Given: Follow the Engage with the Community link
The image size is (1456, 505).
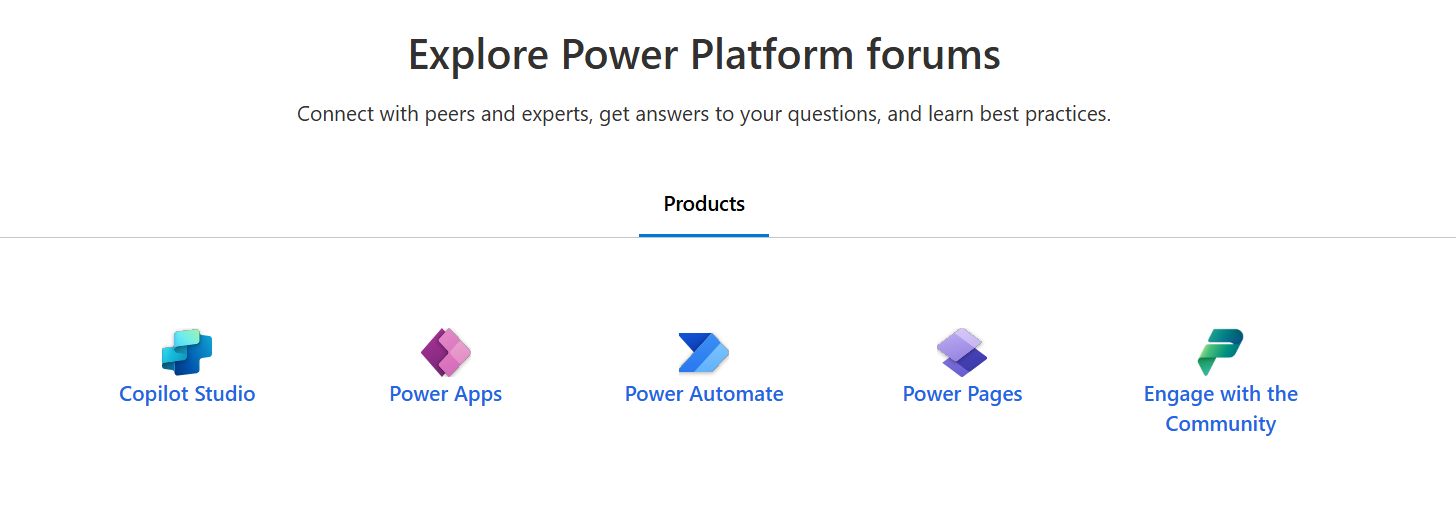Looking at the screenshot, I should tap(1221, 409).
